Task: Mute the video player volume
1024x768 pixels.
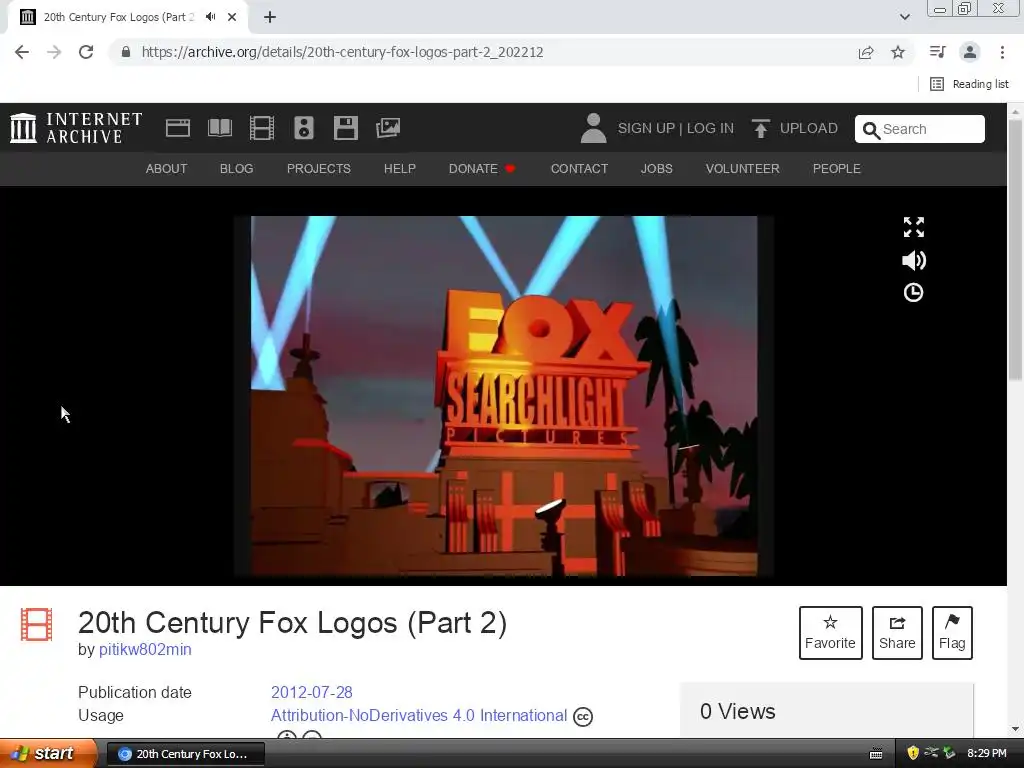Action: pyautogui.click(x=914, y=261)
